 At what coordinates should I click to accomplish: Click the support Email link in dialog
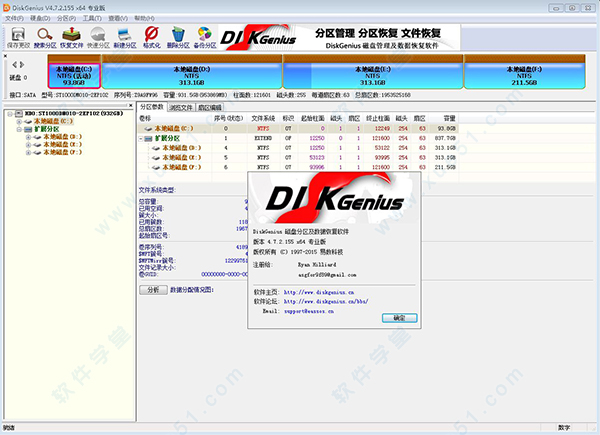pyautogui.click(x=309, y=311)
